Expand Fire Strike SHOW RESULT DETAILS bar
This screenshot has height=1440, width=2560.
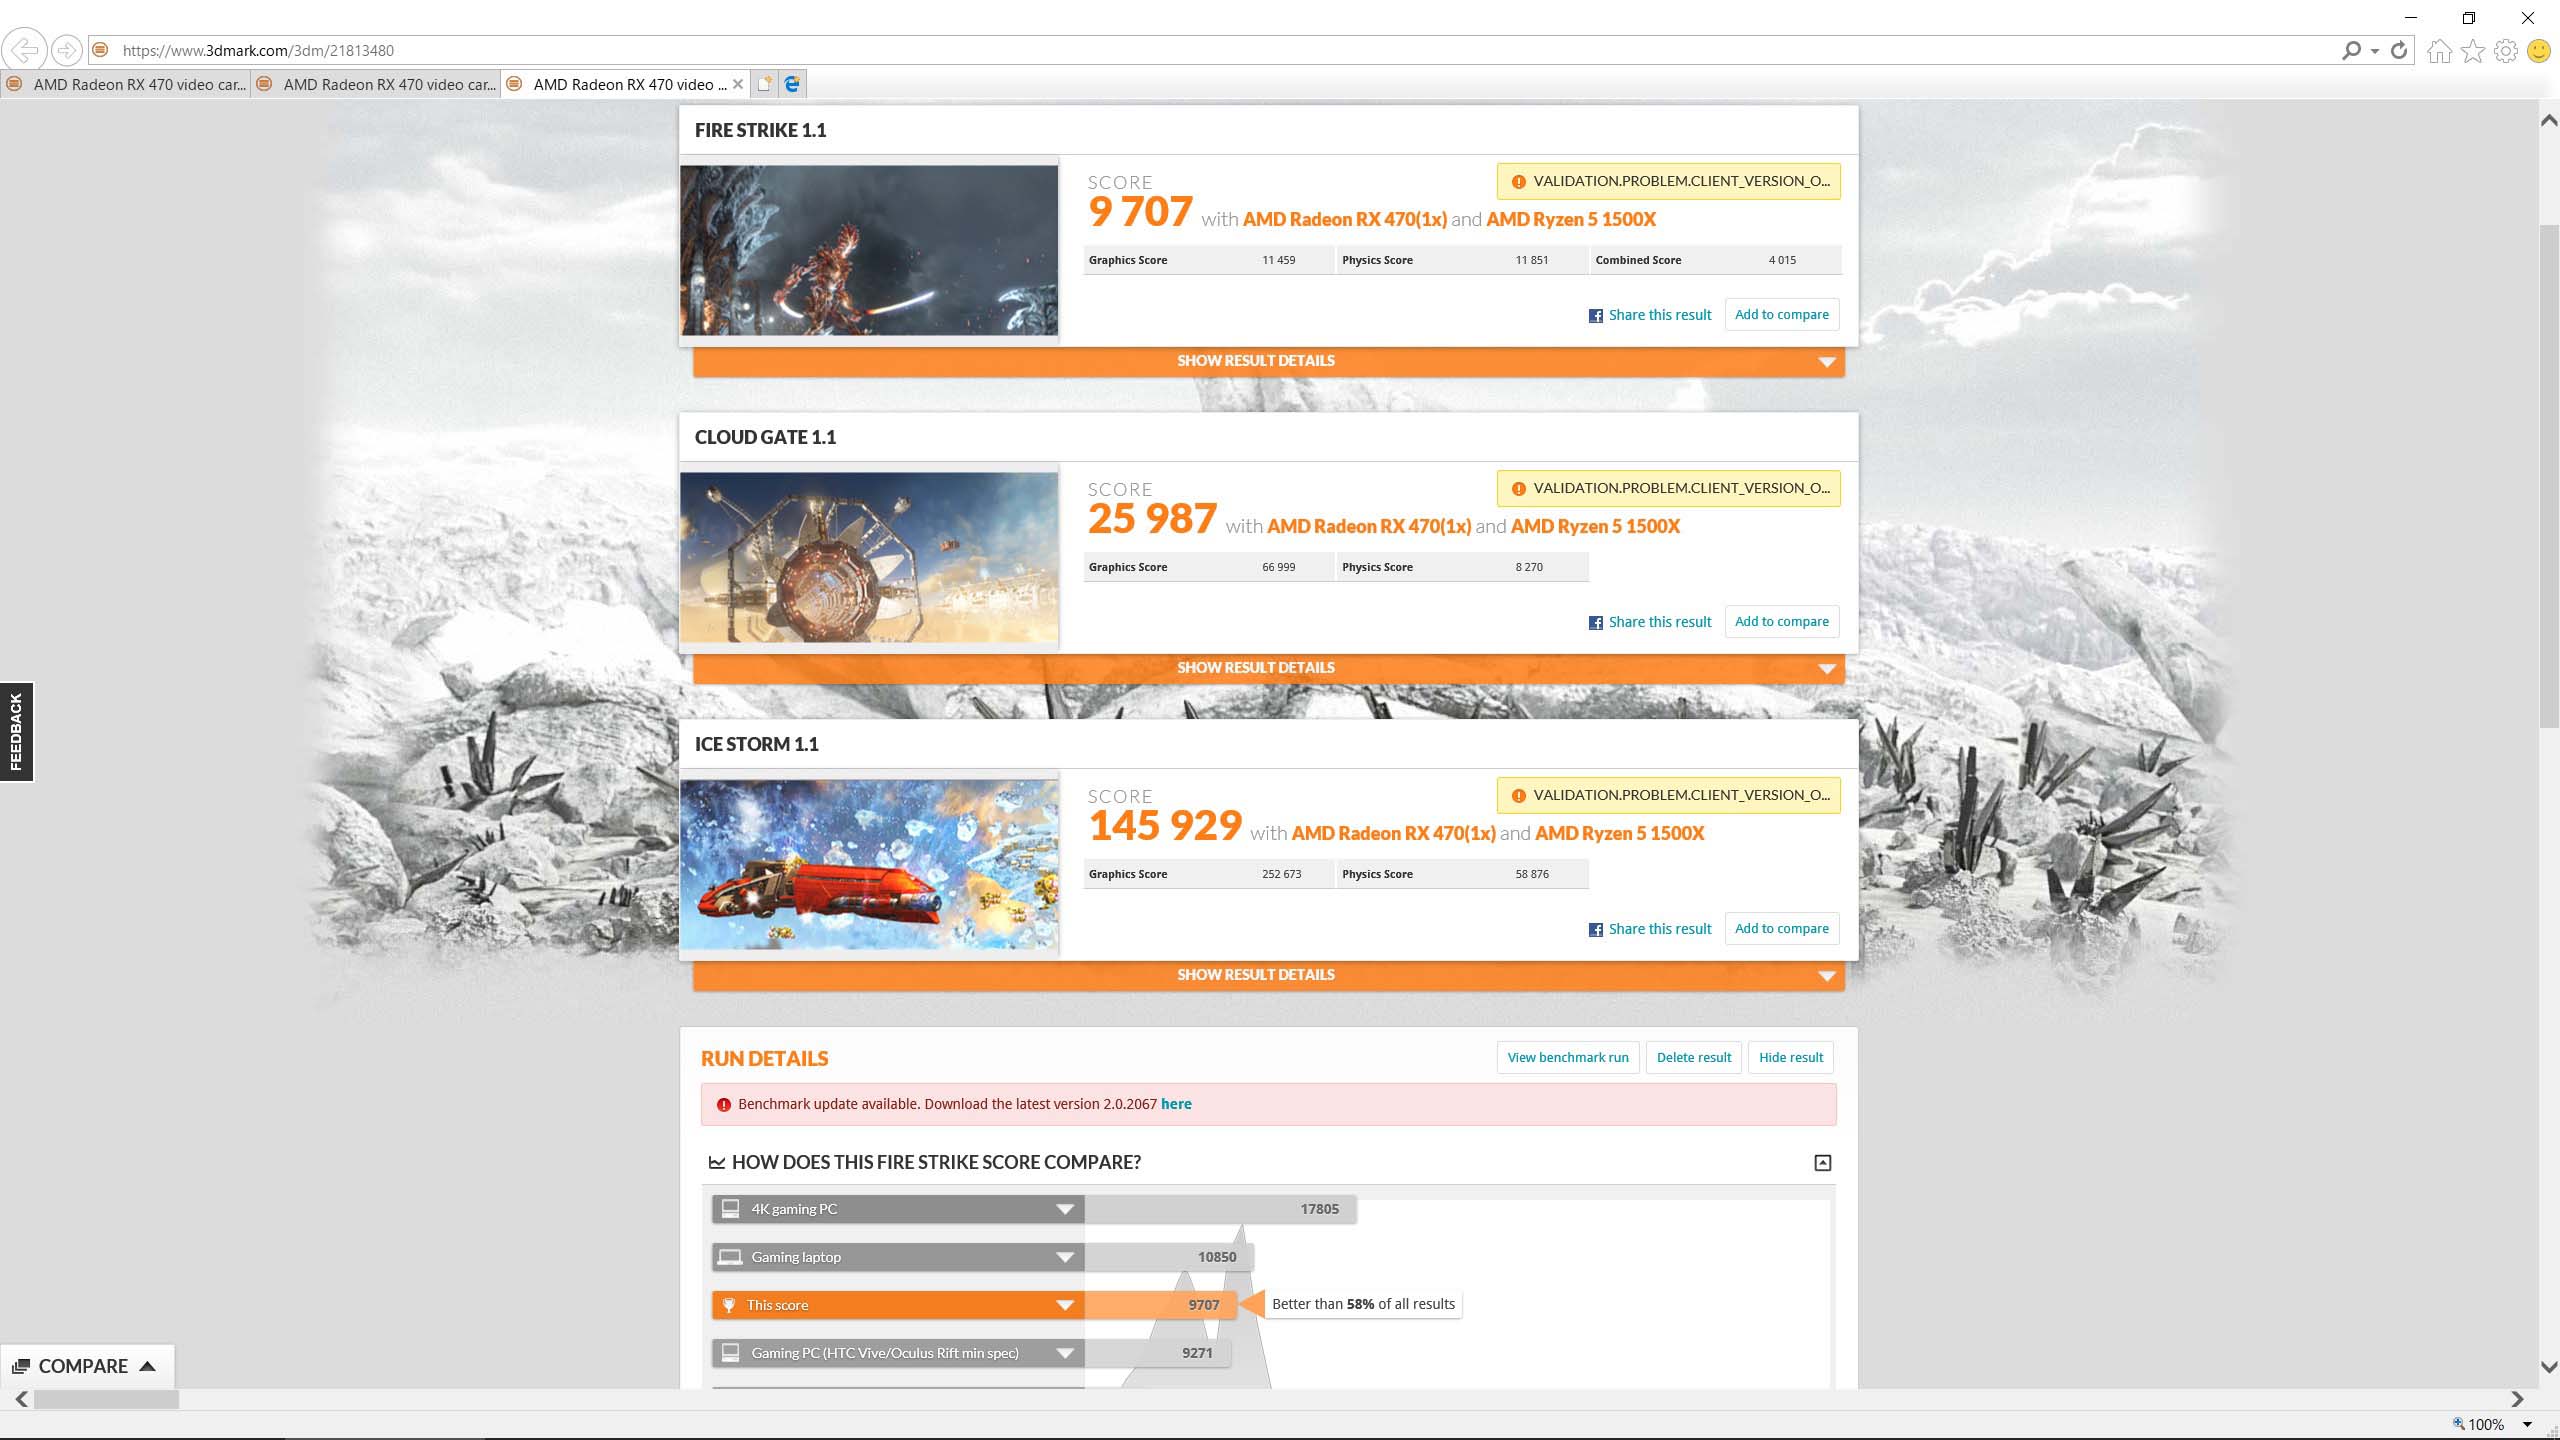(1268, 361)
